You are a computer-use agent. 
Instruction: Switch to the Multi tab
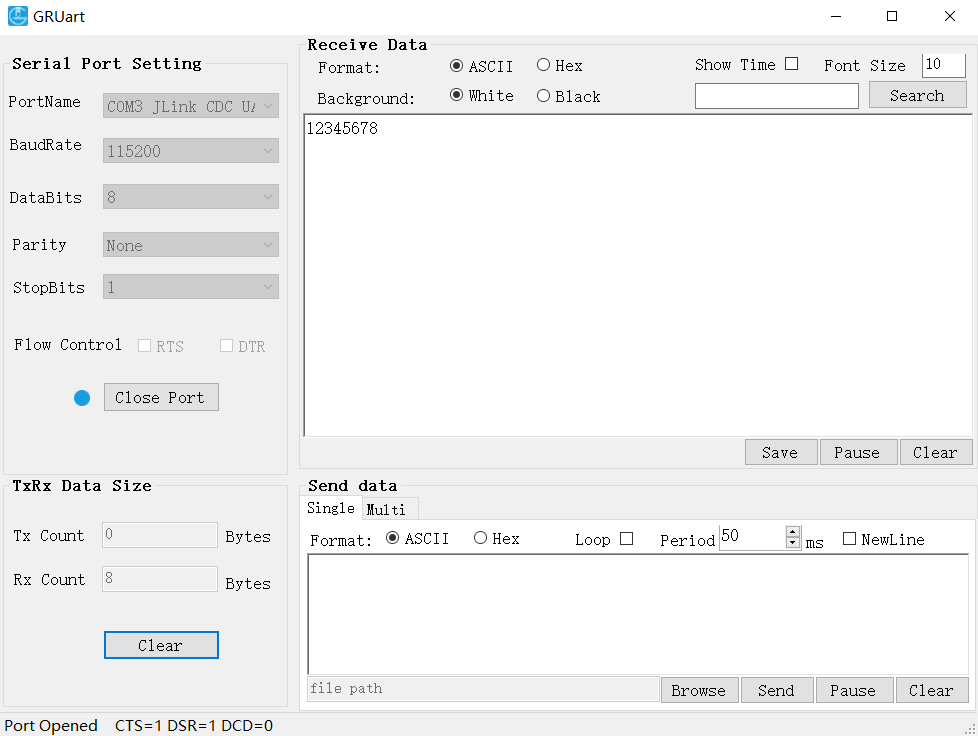(x=386, y=509)
